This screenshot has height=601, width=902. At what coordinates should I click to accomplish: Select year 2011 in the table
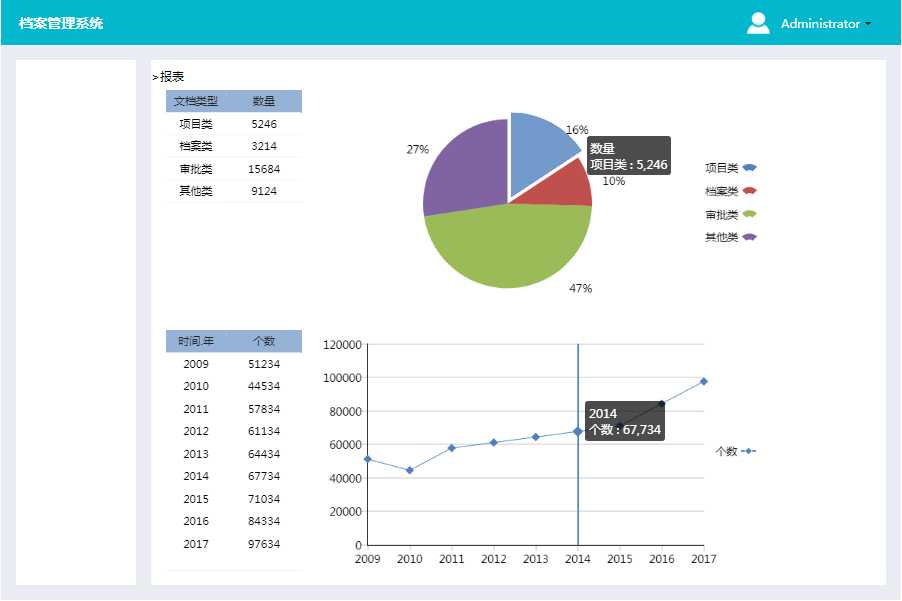click(x=196, y=409)
